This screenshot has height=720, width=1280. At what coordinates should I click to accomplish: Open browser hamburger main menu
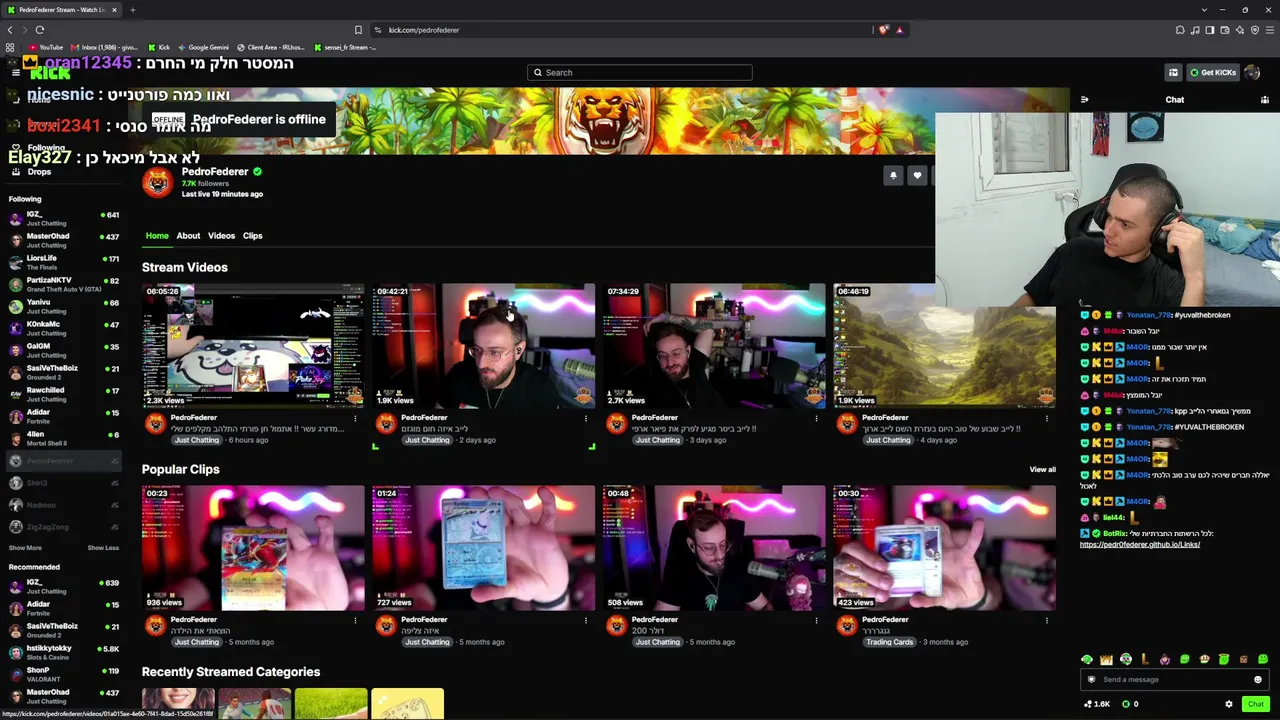click(1270, 30)
